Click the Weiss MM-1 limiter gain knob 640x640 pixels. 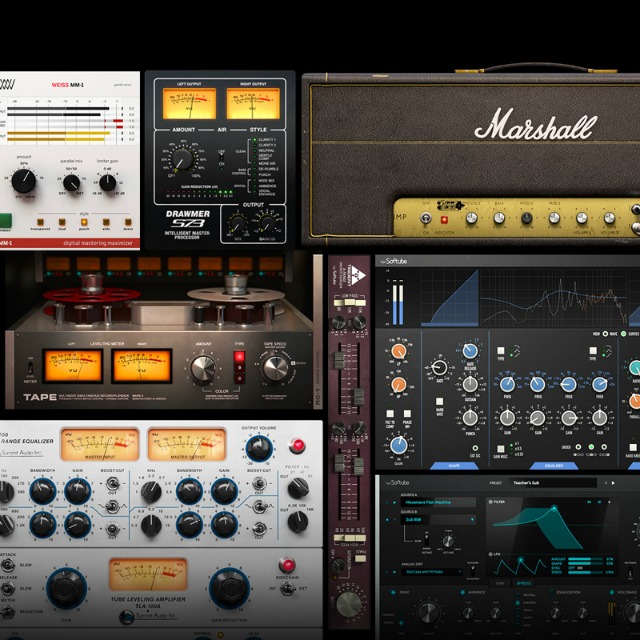[107, 182]
